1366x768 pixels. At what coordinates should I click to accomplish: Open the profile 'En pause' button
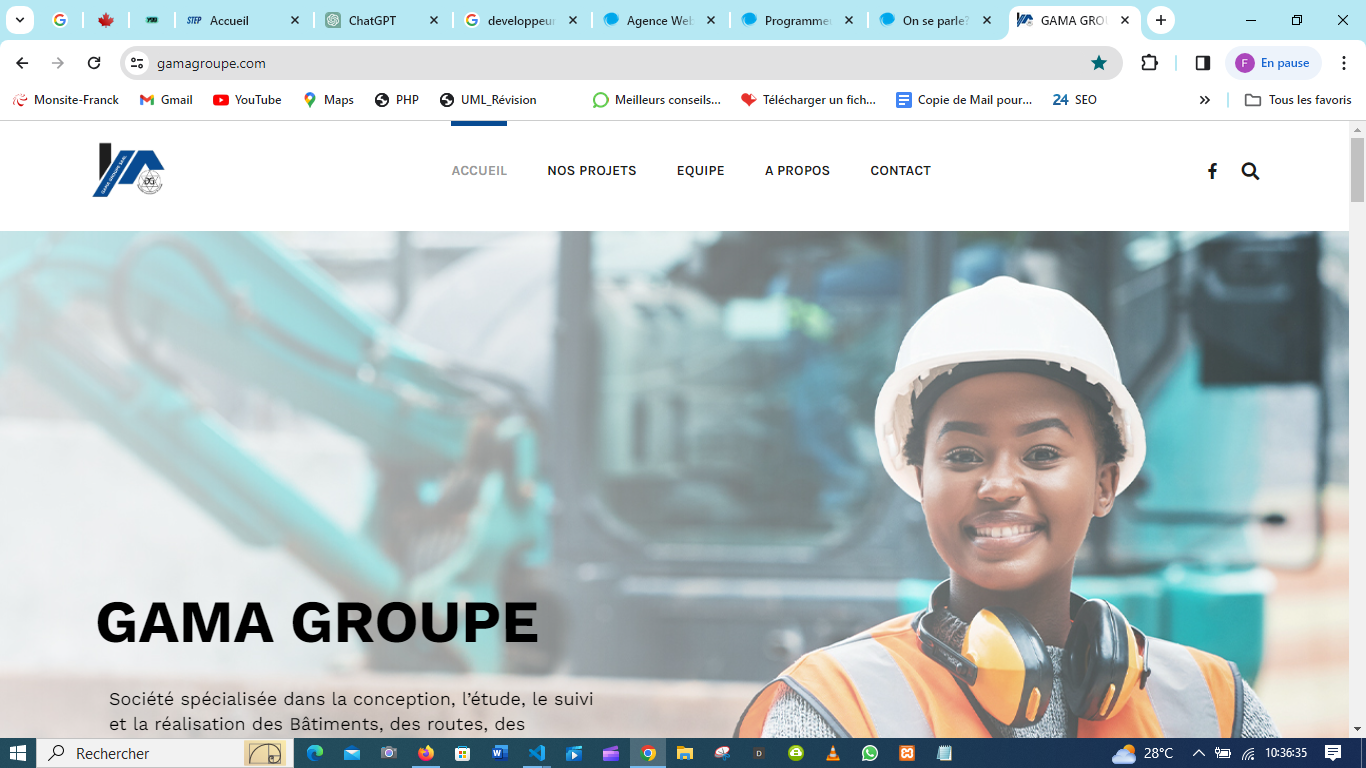(1273, 63)
